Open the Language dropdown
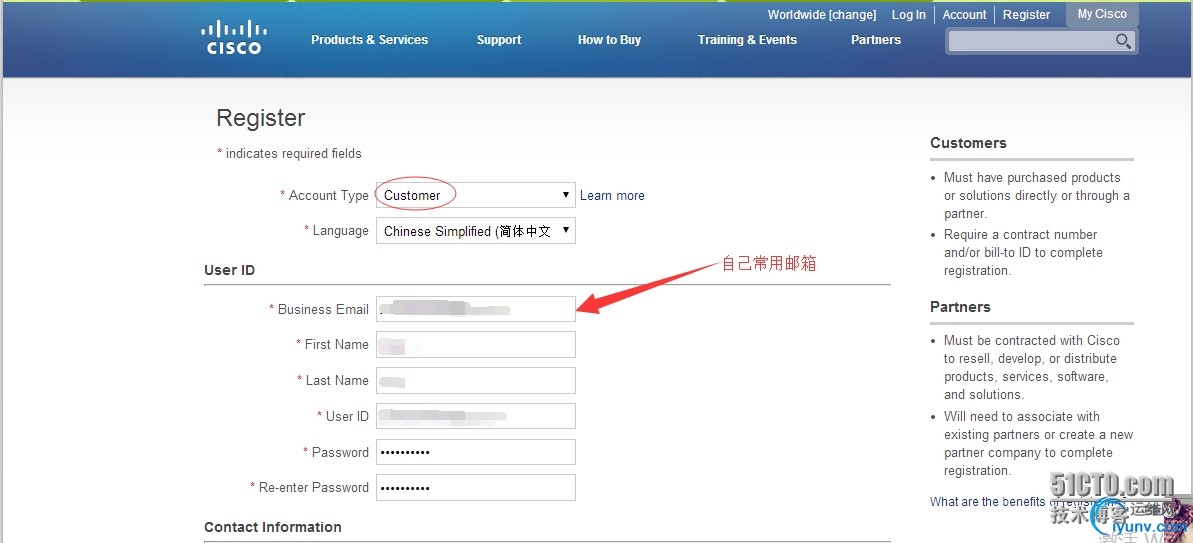 476,230
